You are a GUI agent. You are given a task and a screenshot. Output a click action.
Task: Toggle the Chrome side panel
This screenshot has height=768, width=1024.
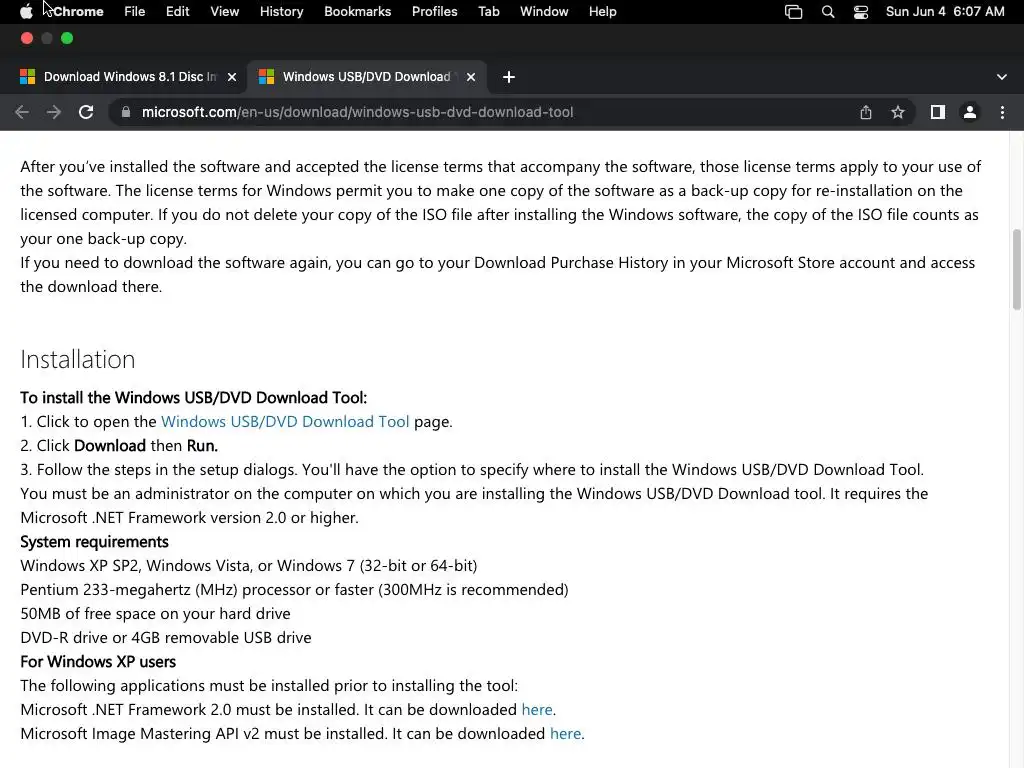937,112
